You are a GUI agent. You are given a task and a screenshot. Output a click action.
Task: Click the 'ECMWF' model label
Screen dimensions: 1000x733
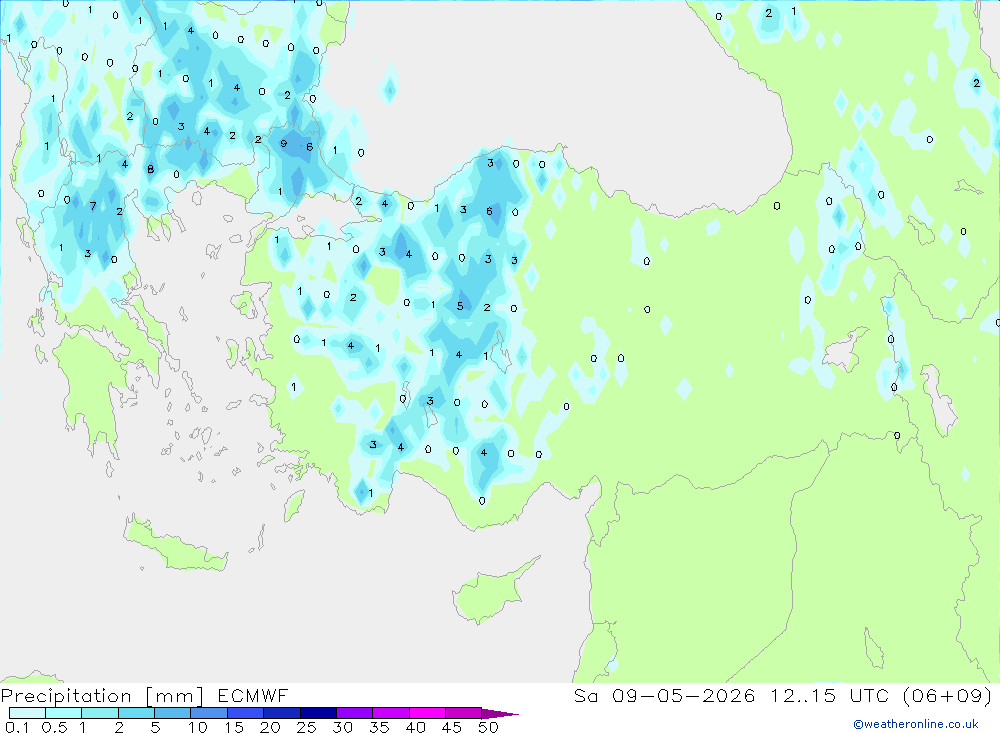coord(253,695)
